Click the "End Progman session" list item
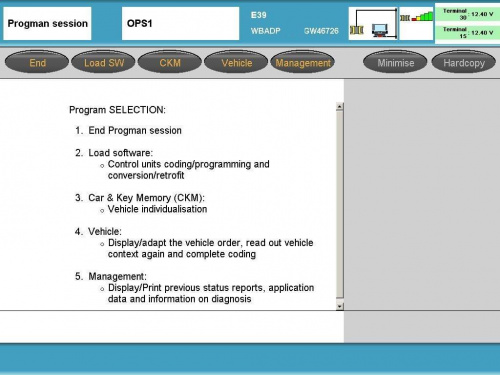The image size is (500, 375). (x=135, y=130)
